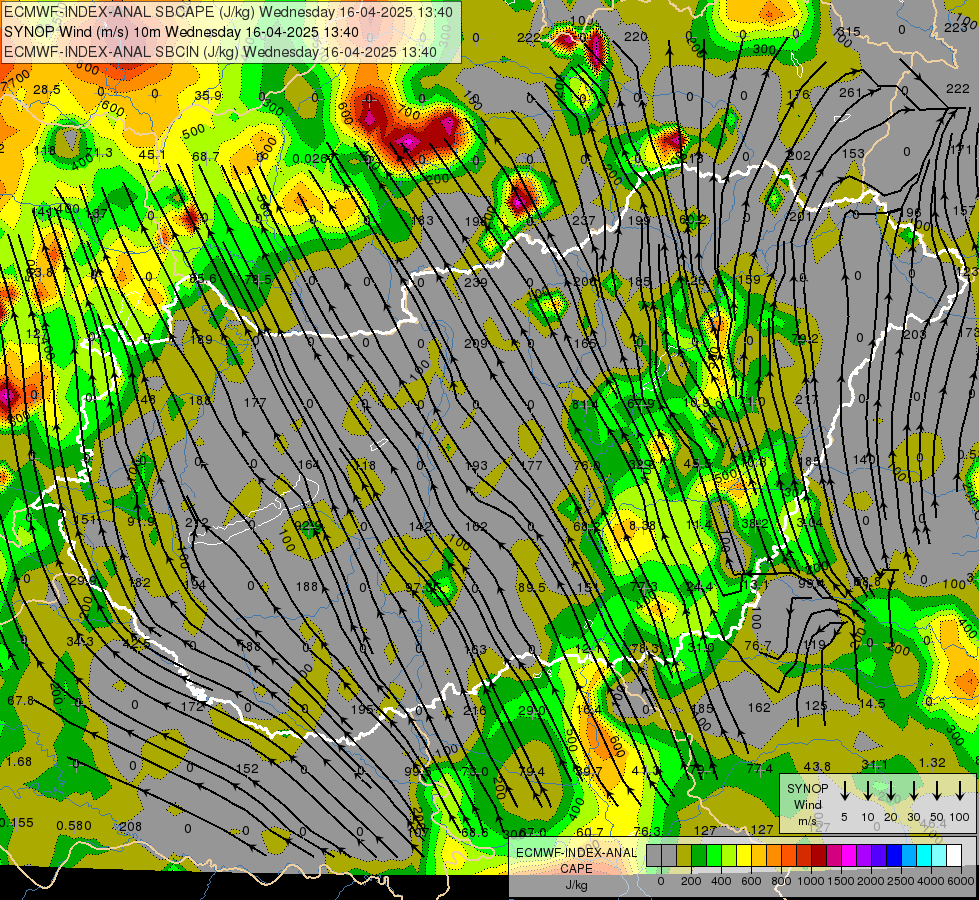Click the map value 34.3
This screenshot has width=979, height=900.
tap(80, 641)
